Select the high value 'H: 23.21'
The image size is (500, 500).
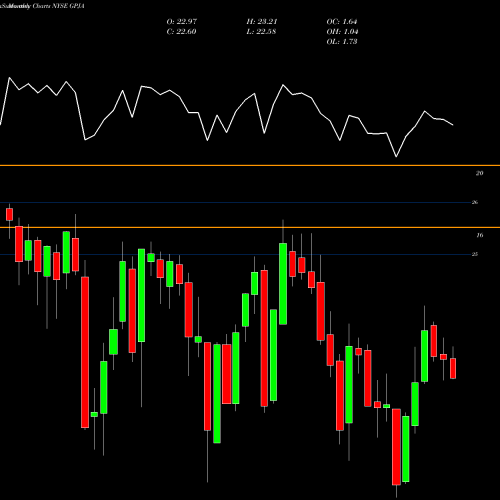pos(262,22)
